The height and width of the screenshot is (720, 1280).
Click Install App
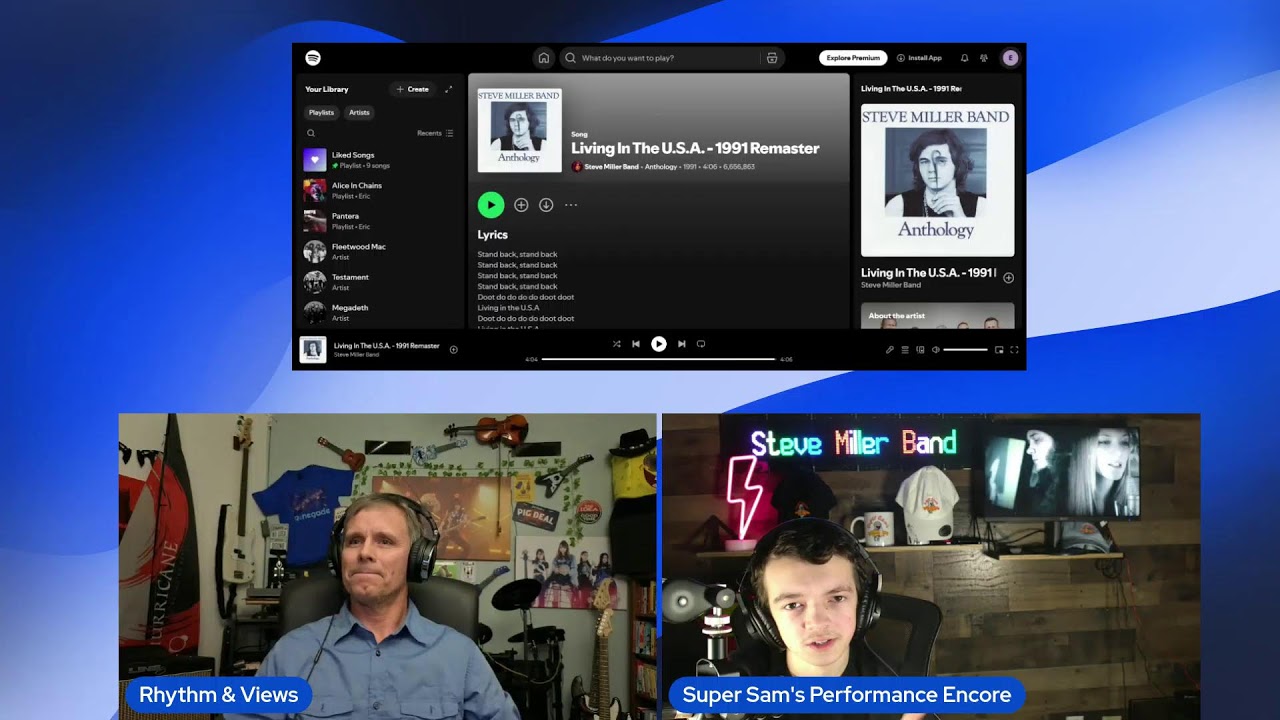(919, 58)
